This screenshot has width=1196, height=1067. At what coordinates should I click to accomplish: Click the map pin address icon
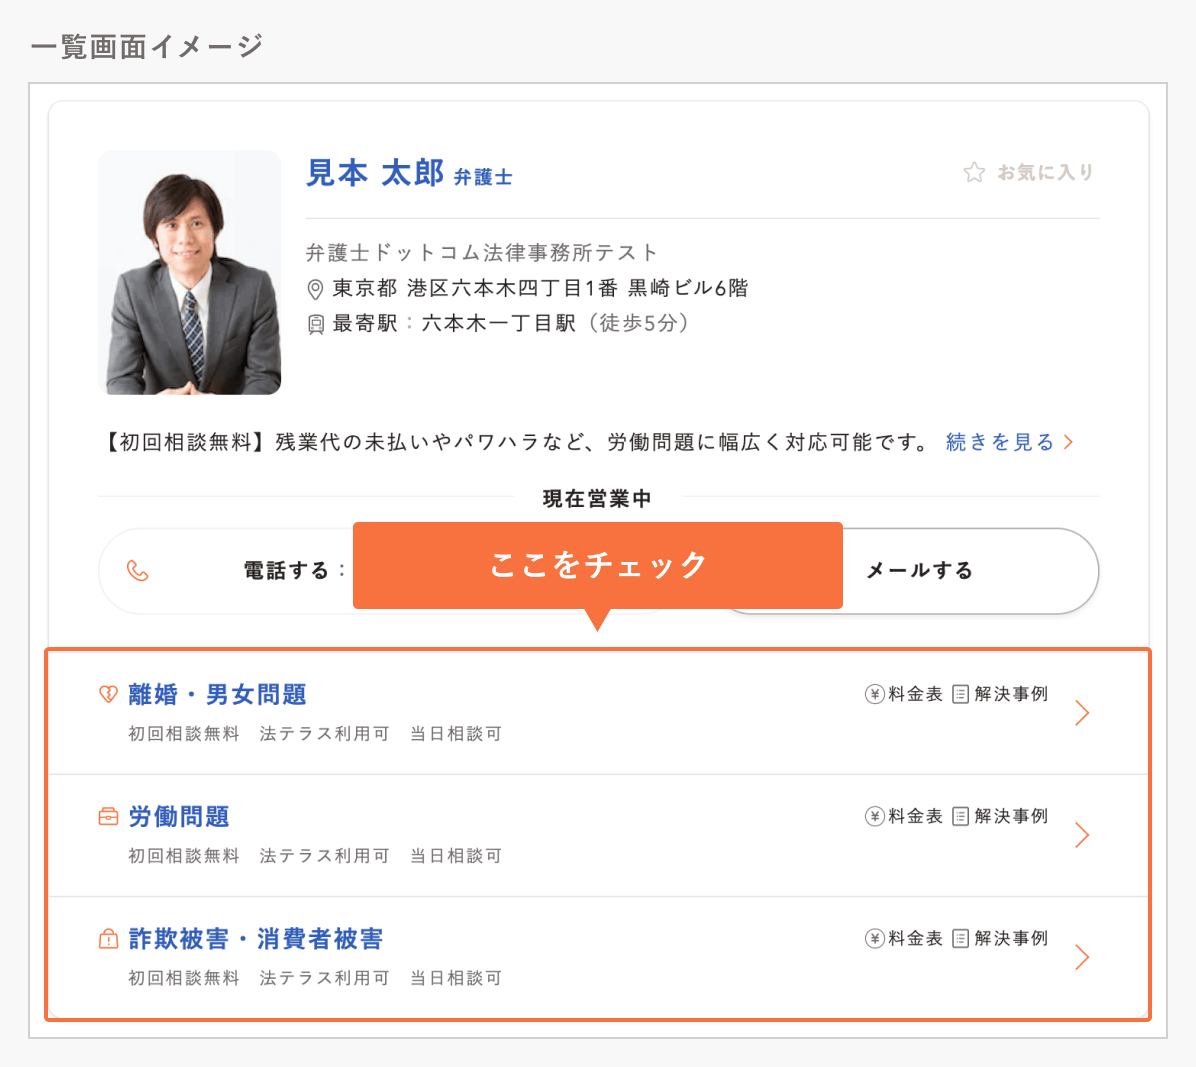(315, 289)
